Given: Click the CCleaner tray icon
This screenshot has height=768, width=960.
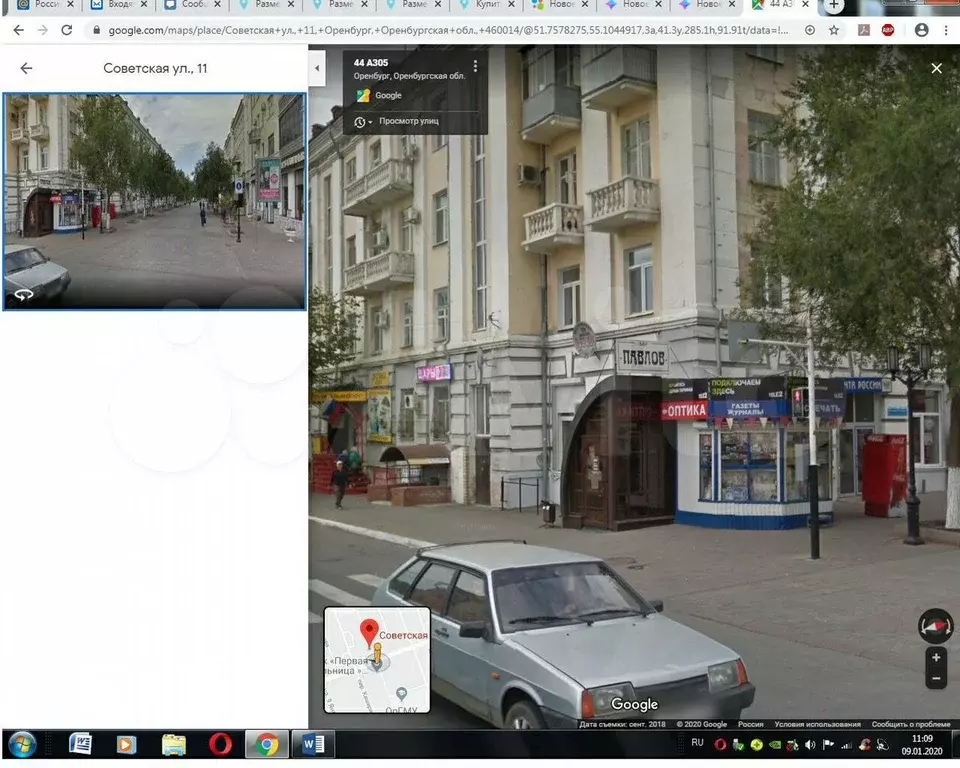Looking at the screenshot, I should [864, 745].
